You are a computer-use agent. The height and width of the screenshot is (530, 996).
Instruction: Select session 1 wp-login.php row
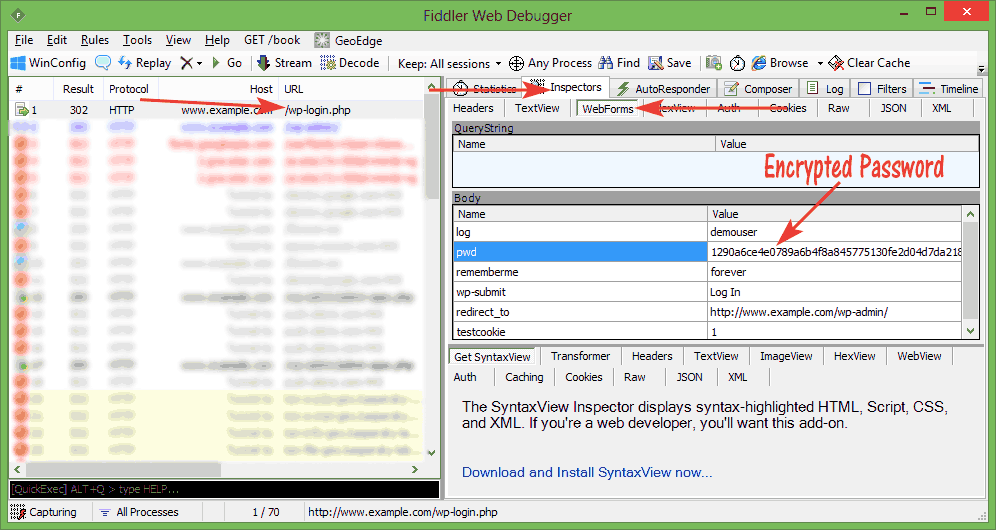click(x=217, y=110)
